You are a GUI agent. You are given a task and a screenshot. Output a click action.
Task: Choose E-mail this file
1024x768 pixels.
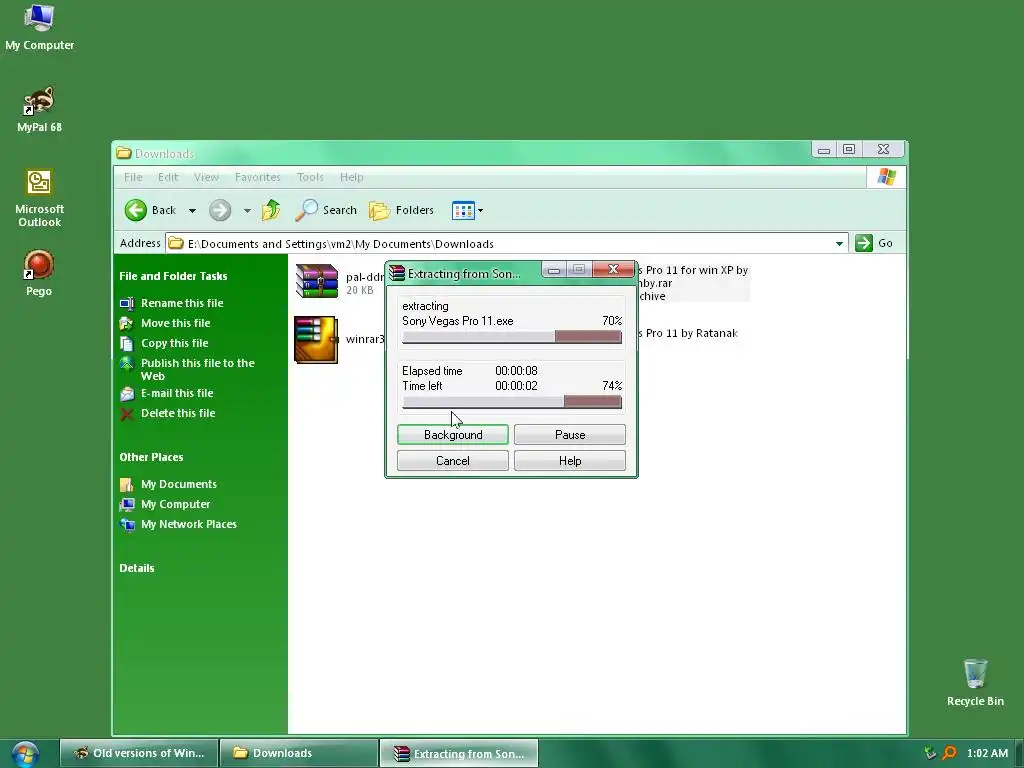[177, 393]
